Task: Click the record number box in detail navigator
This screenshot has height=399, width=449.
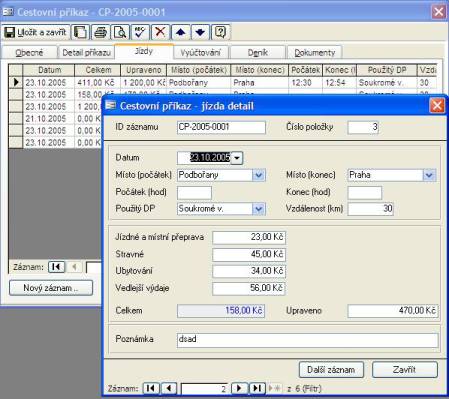Action: pos(204,389)
